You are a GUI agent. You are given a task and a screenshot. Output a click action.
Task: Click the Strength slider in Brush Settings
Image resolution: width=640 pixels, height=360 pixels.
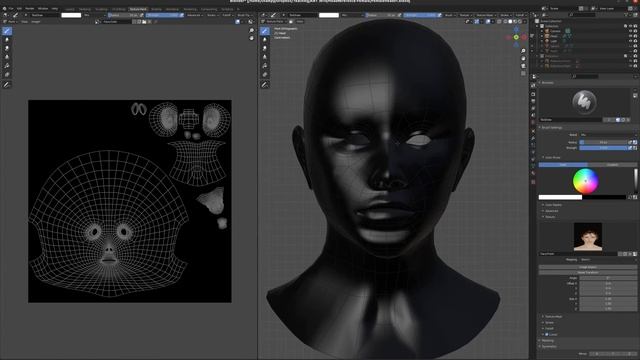coord(603,148)
